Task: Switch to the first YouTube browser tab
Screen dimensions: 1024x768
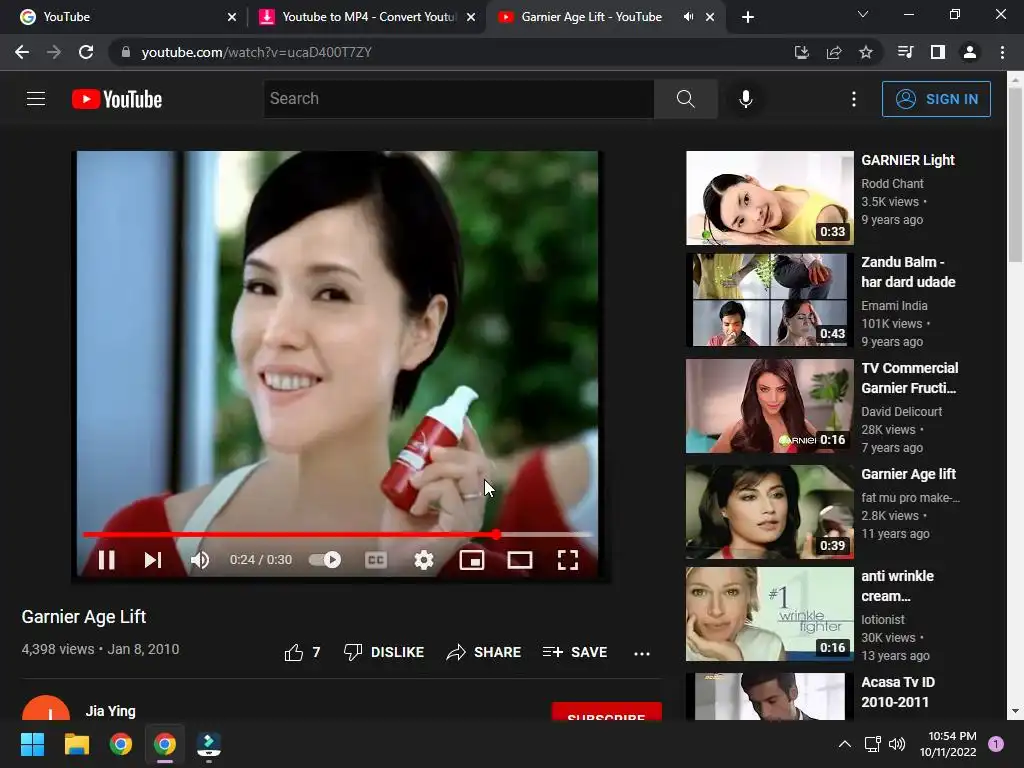Action: tap(125, 17)
